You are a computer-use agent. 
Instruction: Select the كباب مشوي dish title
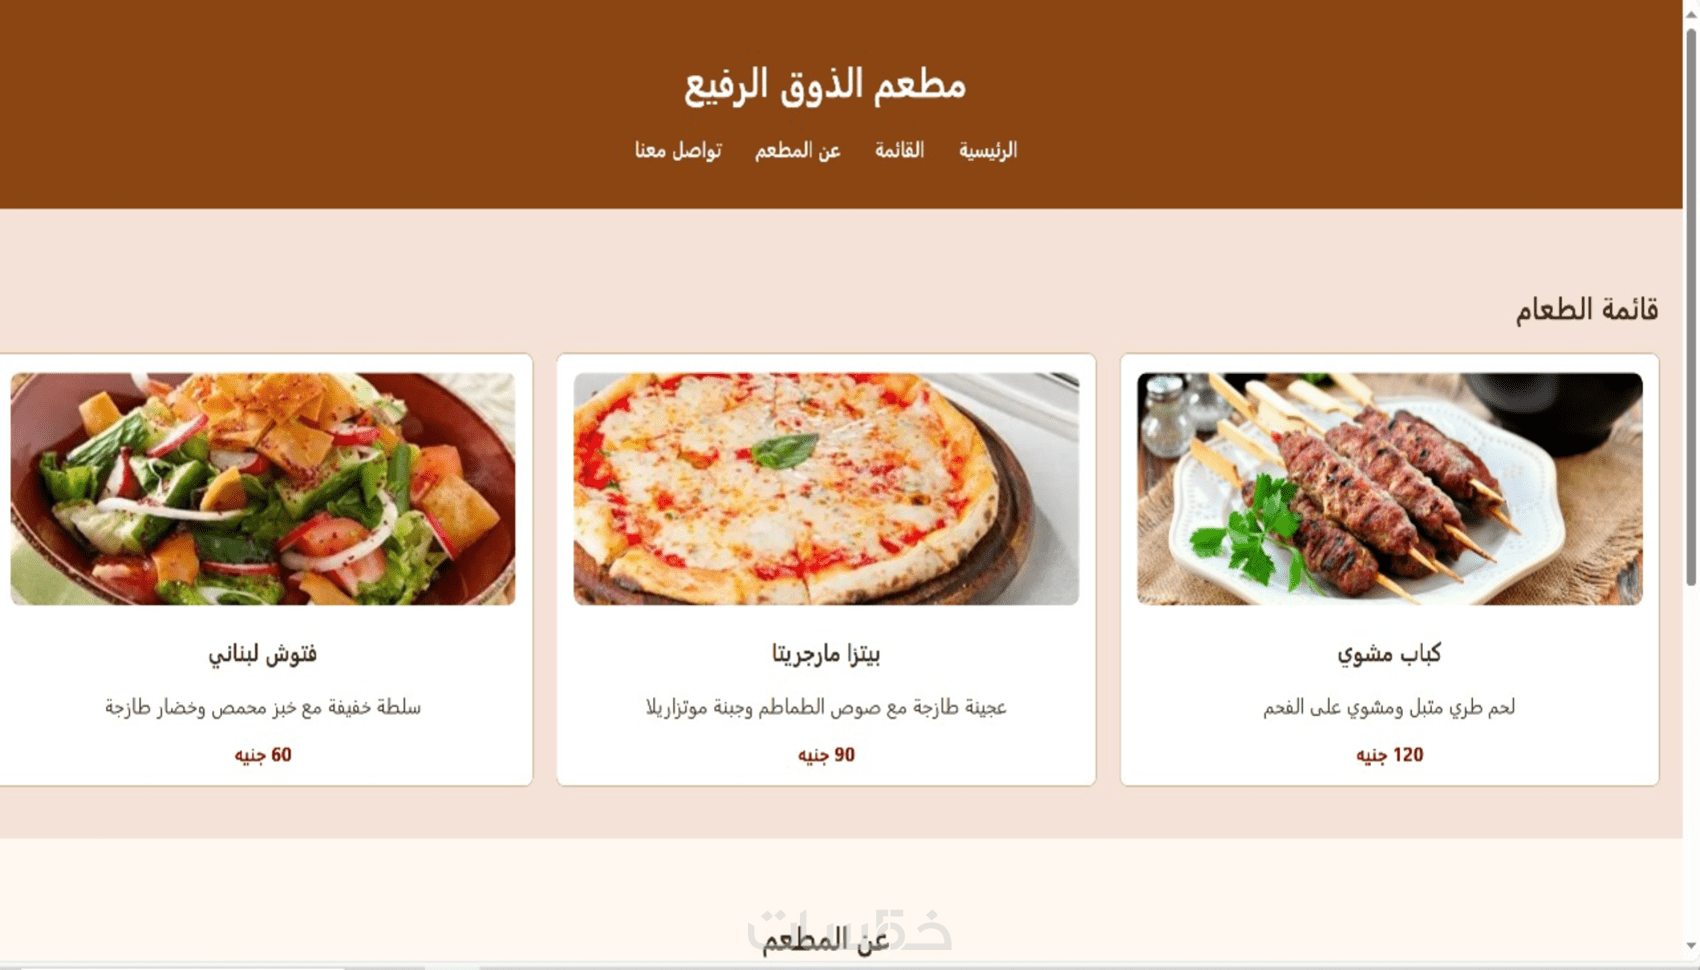(x=1389, y=654)
